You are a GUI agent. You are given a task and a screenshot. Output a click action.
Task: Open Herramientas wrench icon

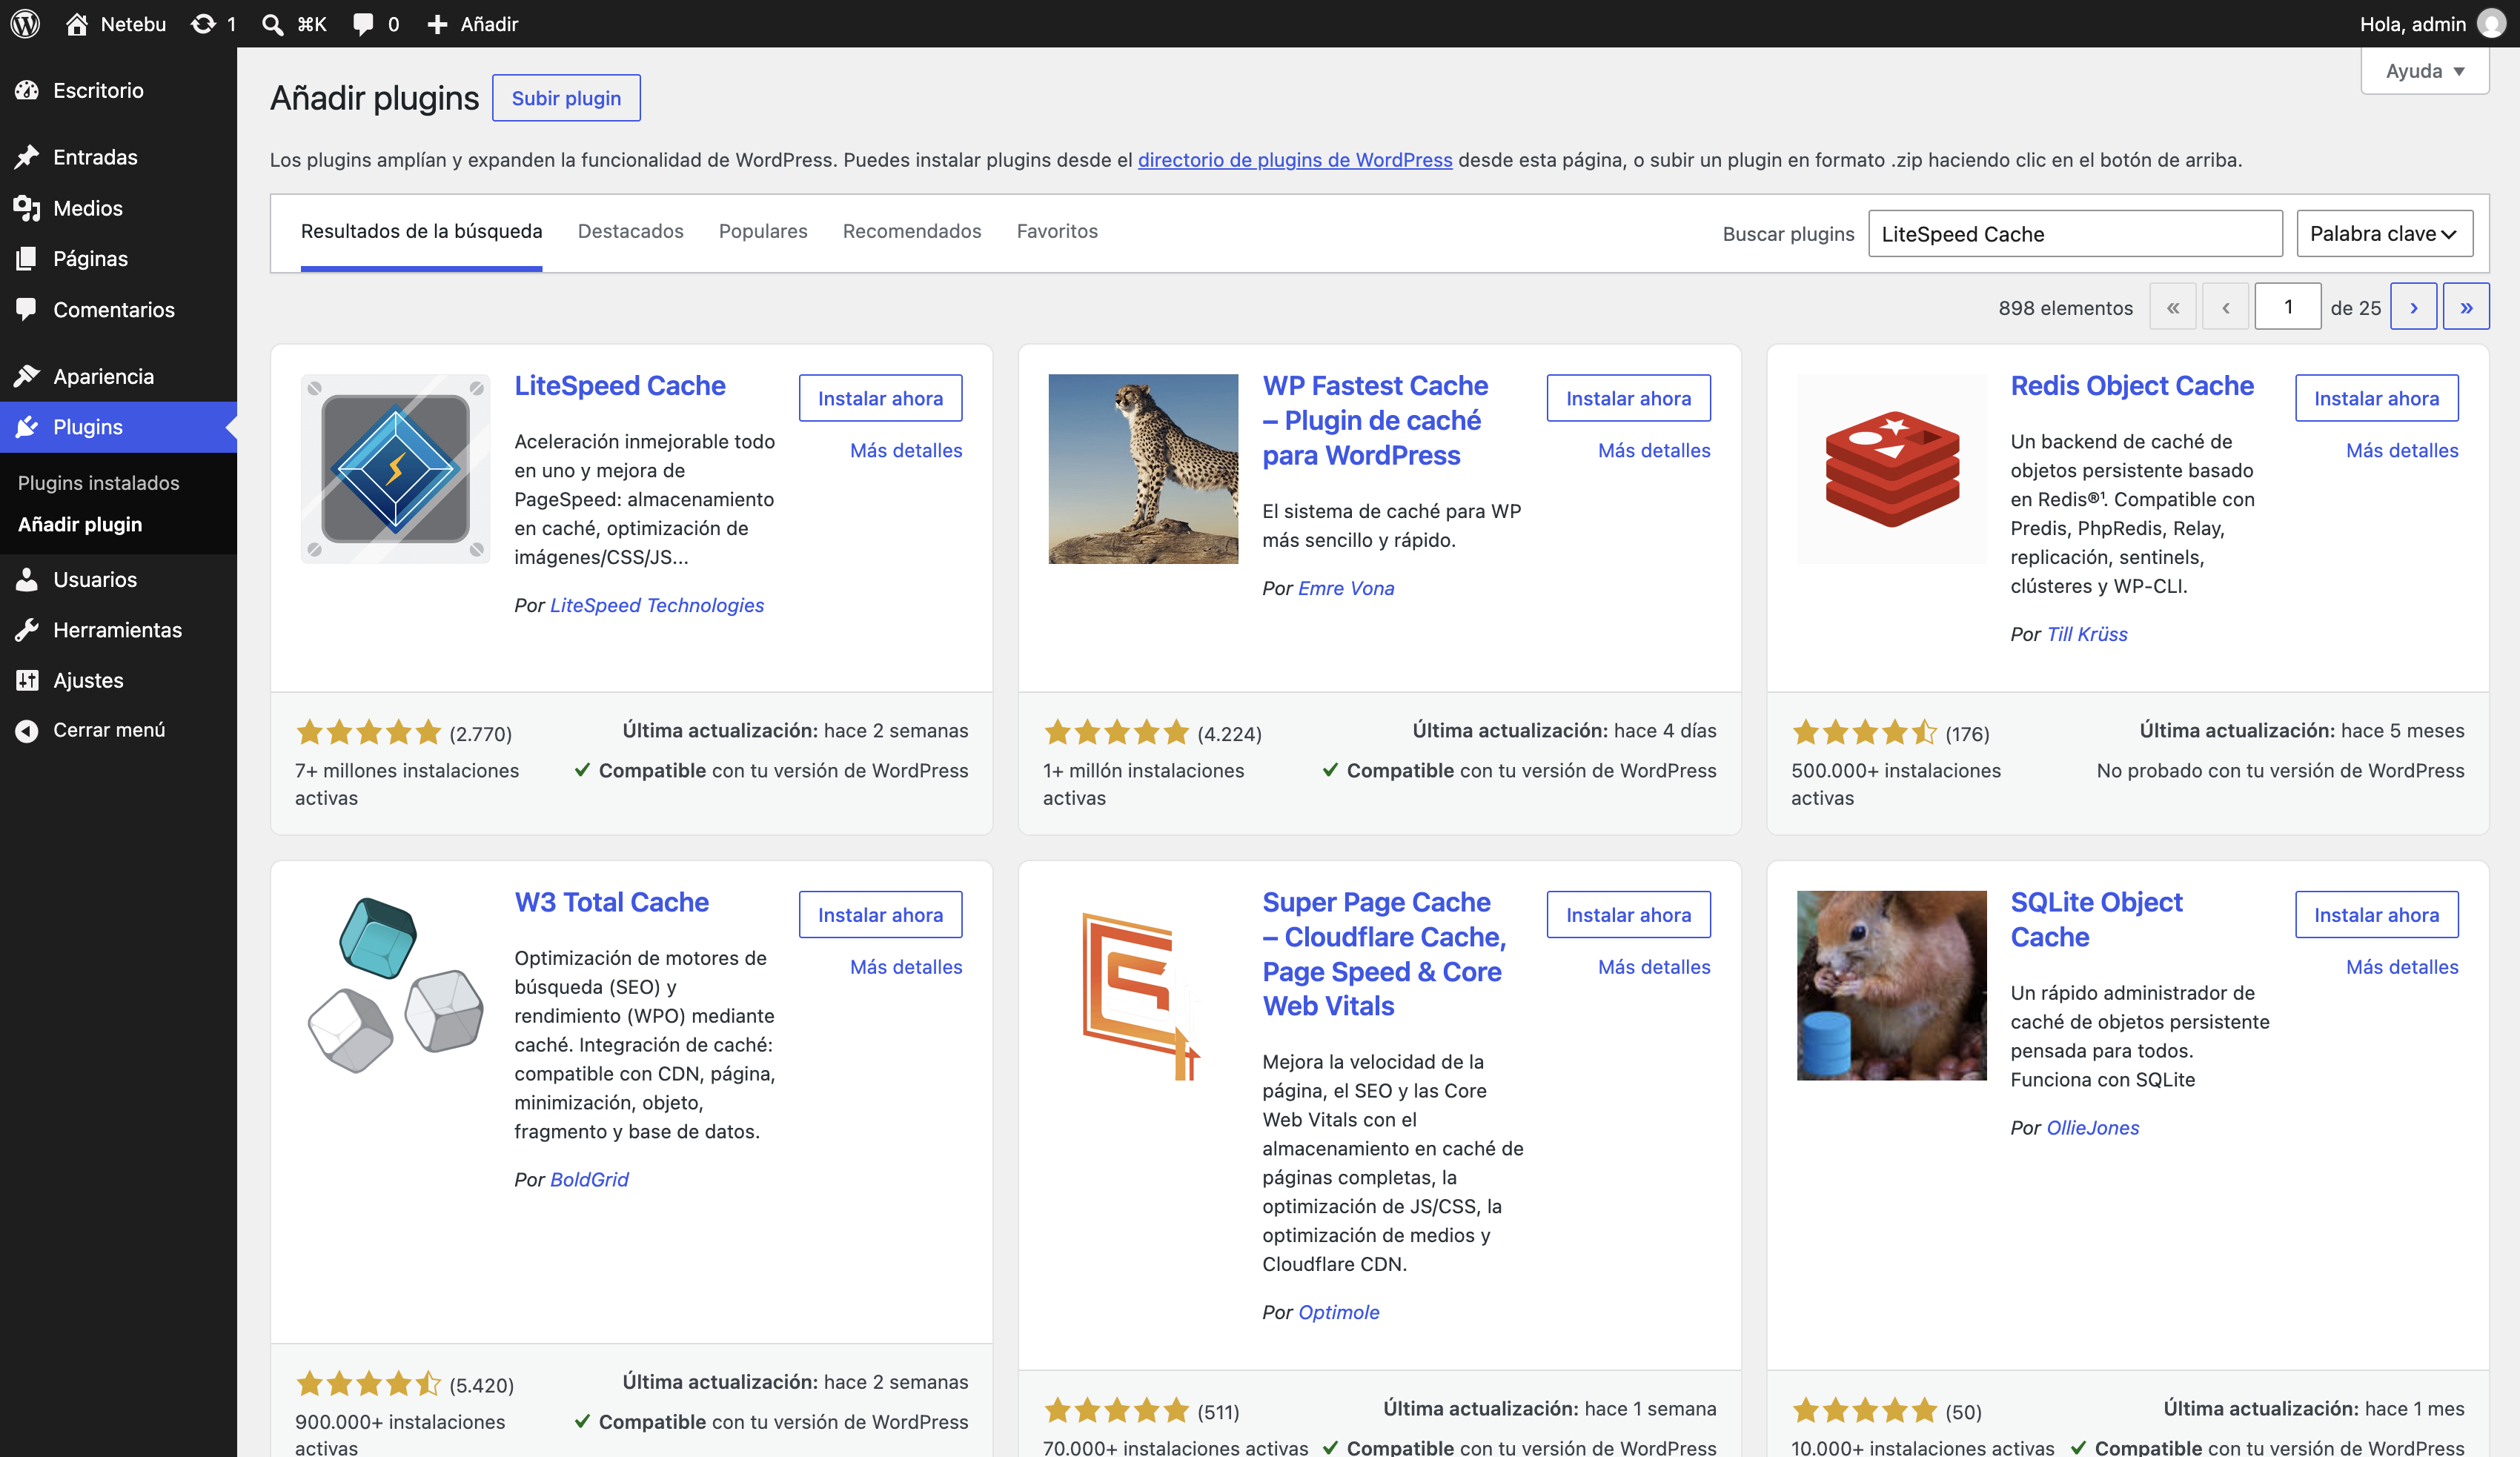point(27,630)
